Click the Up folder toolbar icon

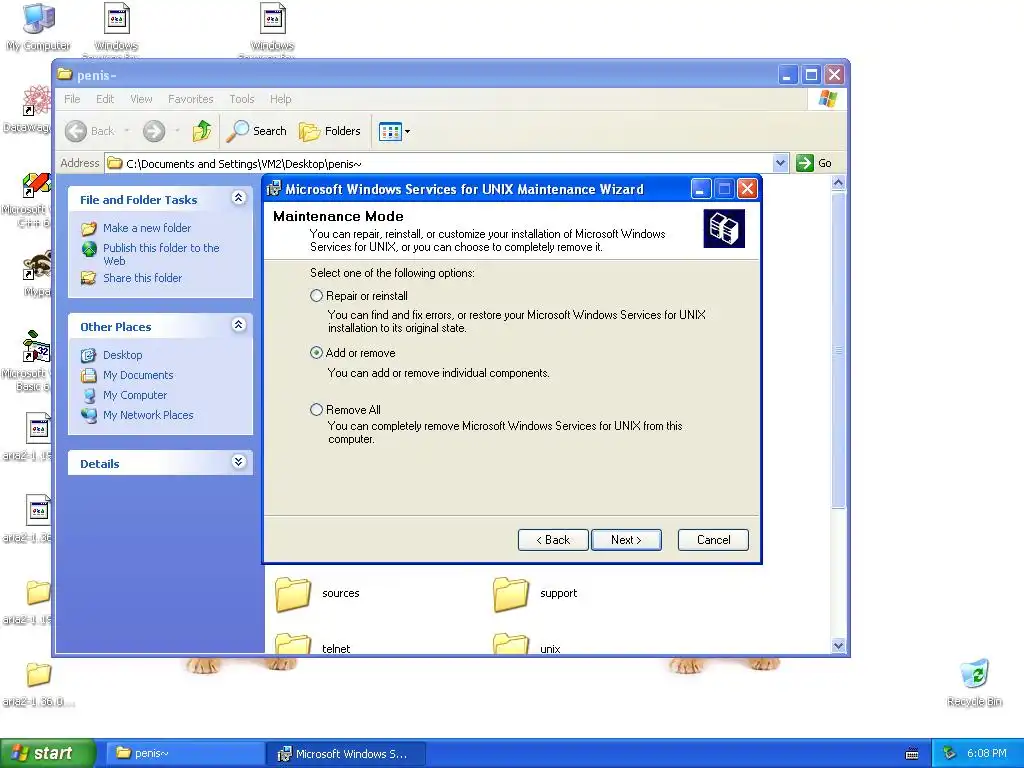click(202, 131)
